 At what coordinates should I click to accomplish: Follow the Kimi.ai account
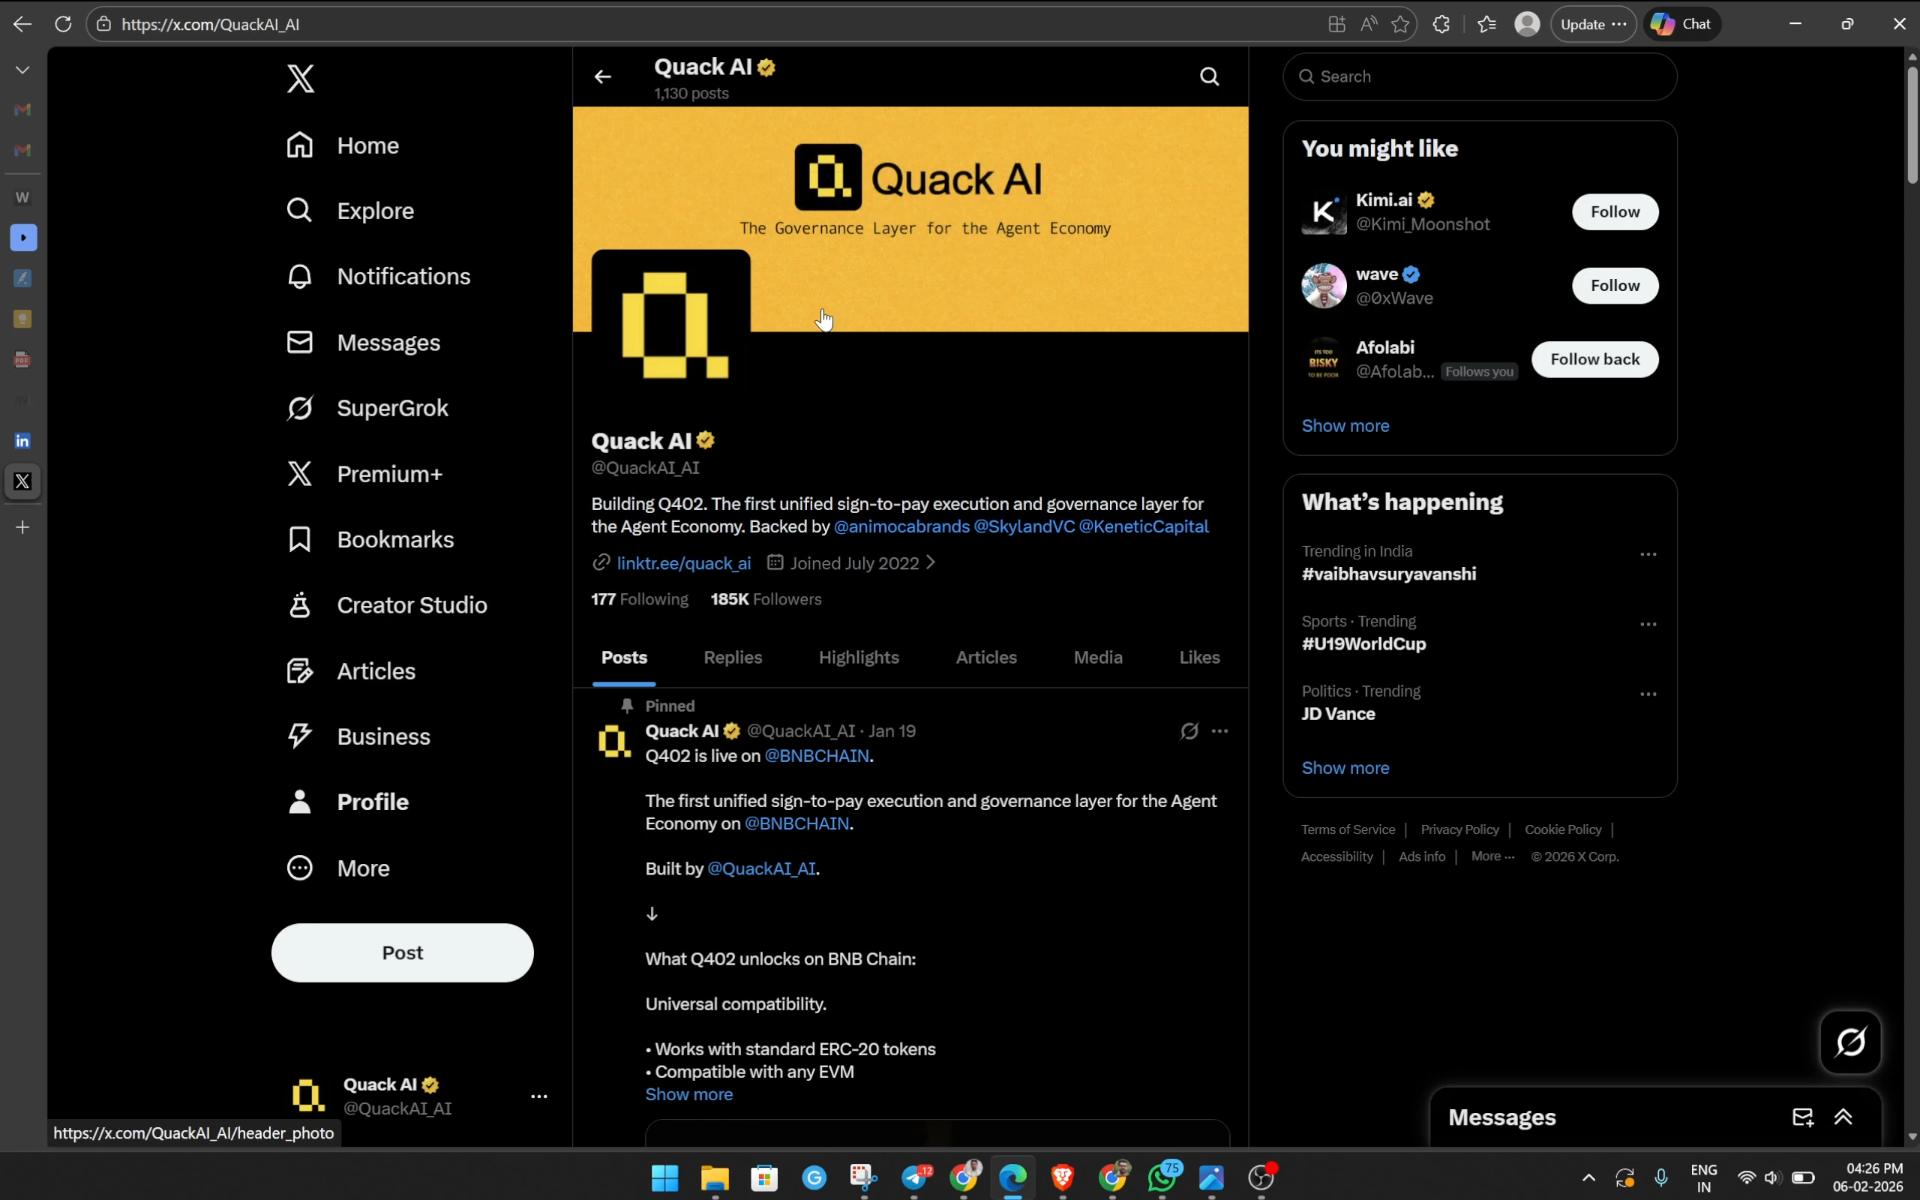click(1615, 212)
